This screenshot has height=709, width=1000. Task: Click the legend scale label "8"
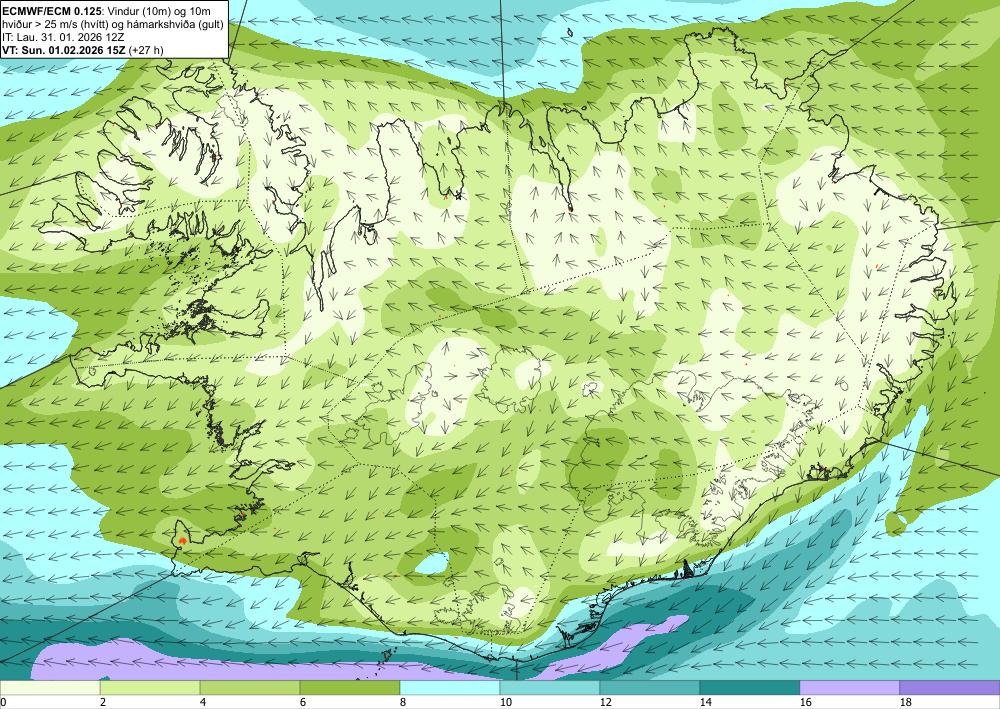coord(403,703)
